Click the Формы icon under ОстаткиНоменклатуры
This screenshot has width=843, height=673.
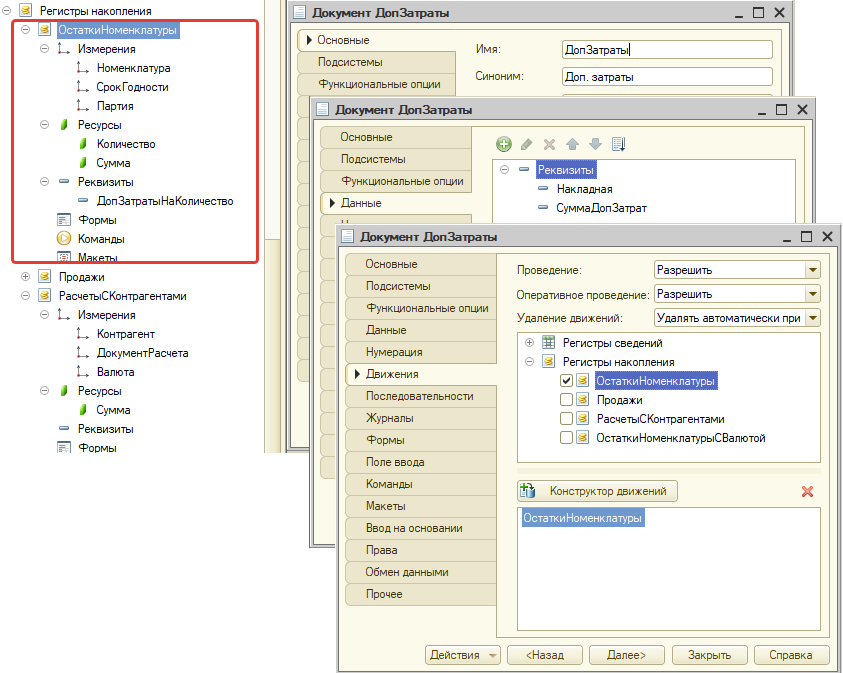64,220
